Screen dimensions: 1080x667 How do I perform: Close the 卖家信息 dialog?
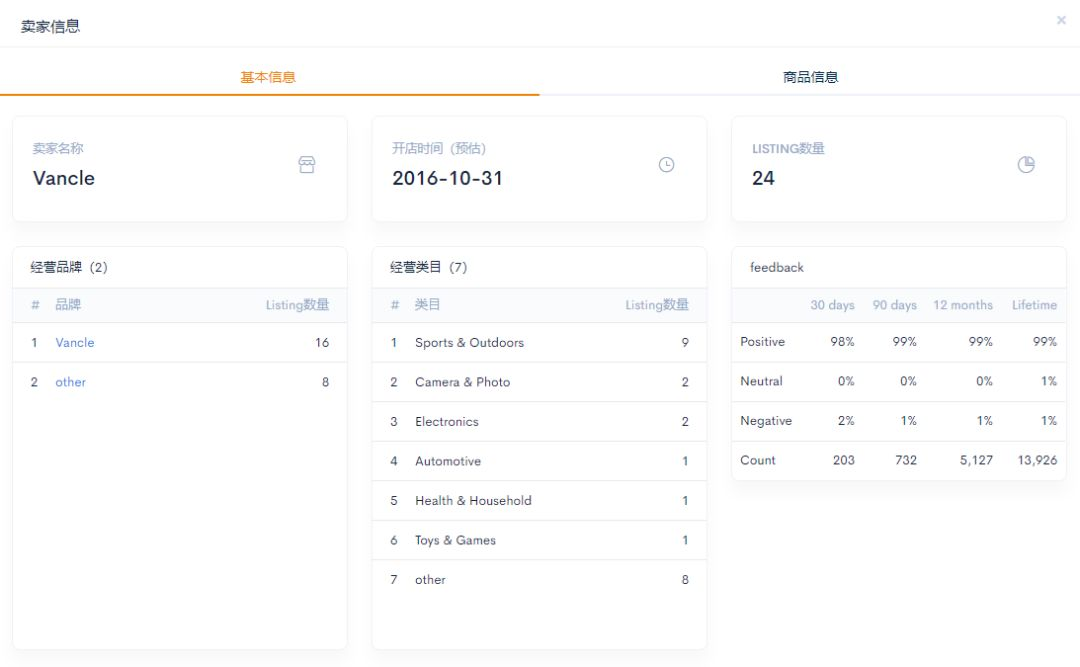(1061, 20)
